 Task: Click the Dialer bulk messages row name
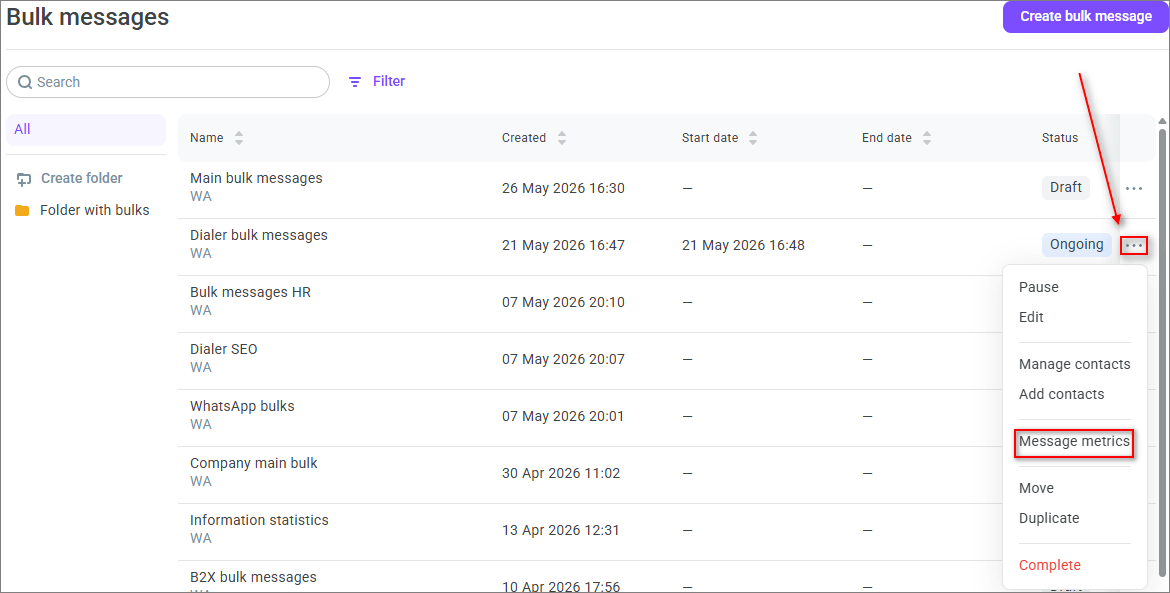[258, 235]
